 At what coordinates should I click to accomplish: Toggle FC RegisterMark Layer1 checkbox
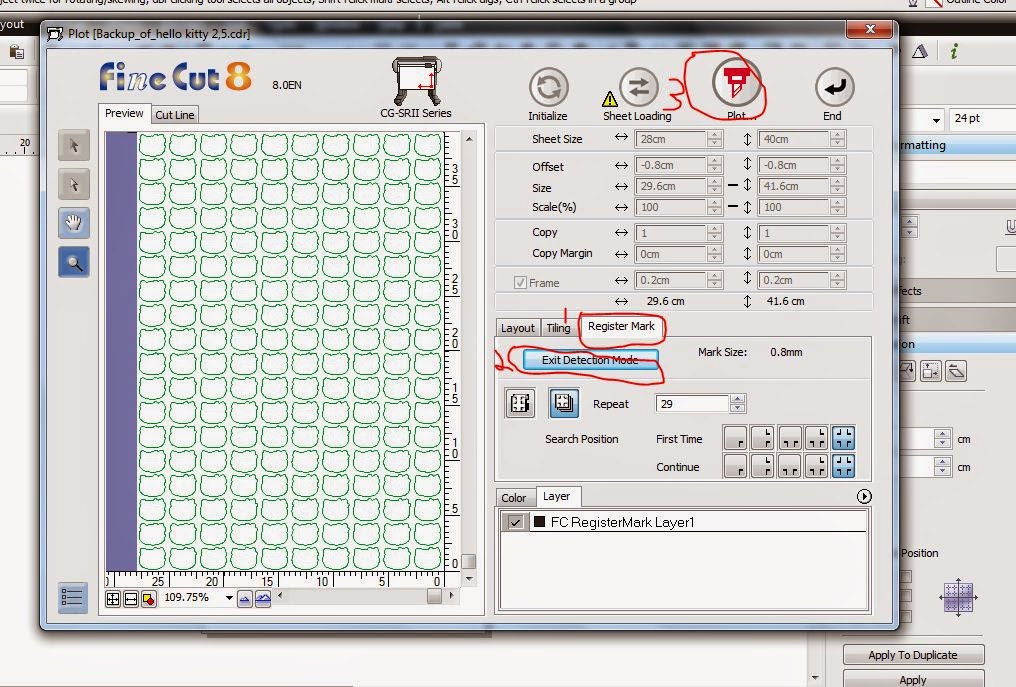tap(515, 522)
